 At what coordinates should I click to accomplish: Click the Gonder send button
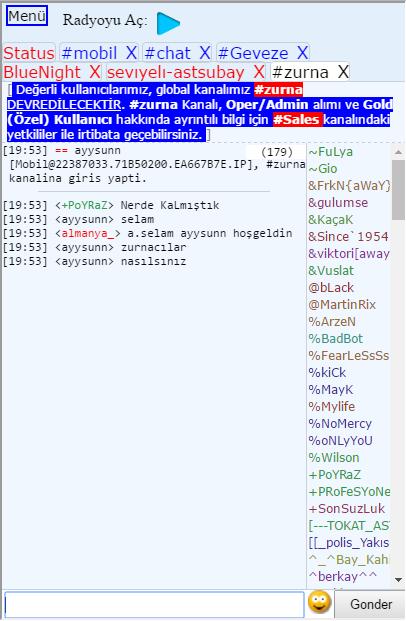point(371,604)
